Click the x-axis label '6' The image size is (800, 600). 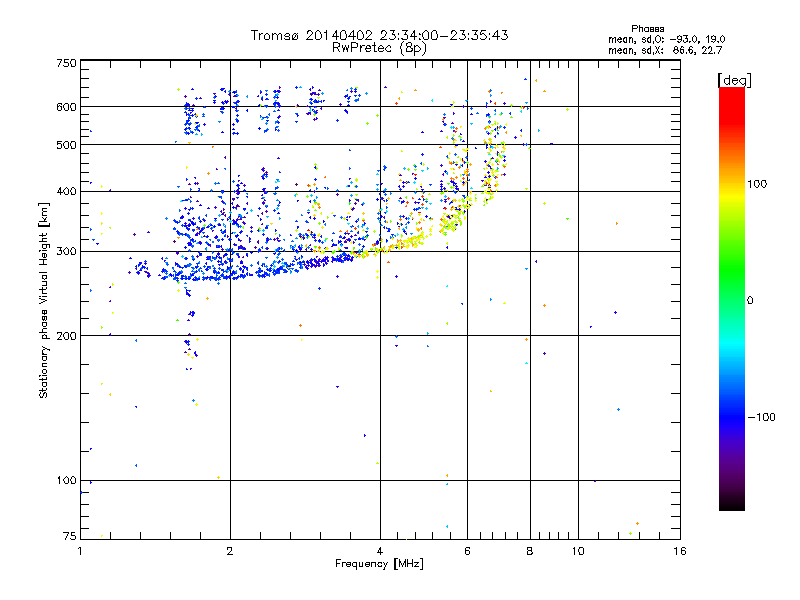[467, 551]
